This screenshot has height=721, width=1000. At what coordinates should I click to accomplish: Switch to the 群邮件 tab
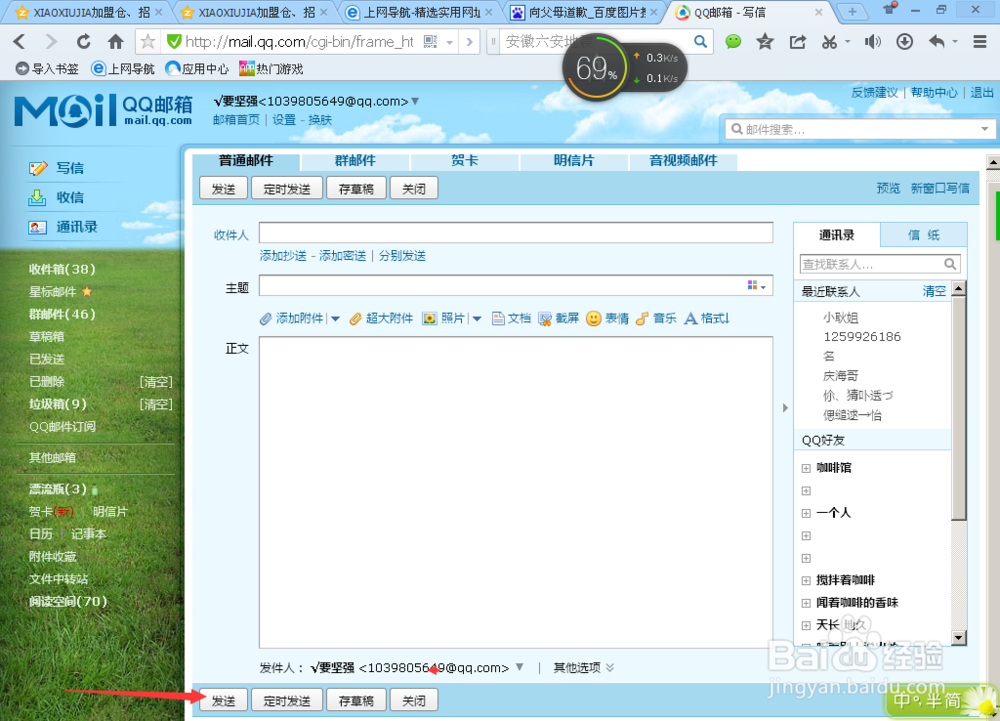tap(356, 161)
